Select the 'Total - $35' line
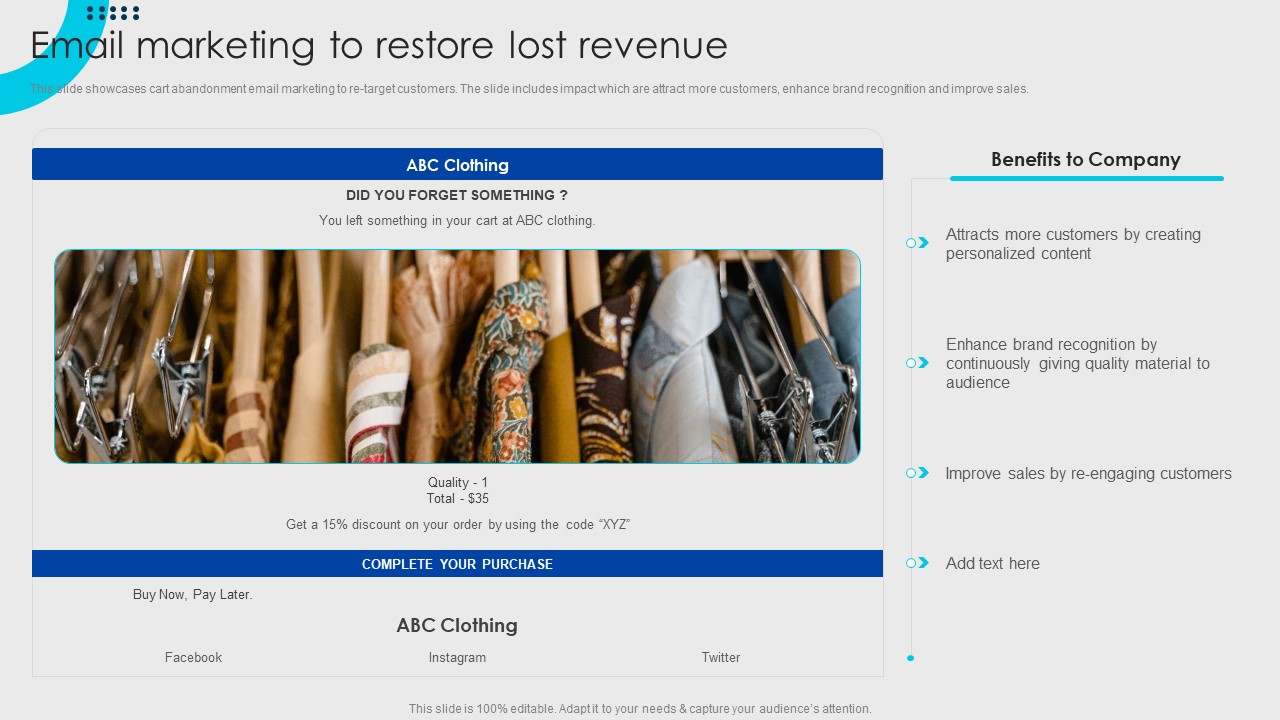The height and width of the screenshot is (720, 1280). point(458,498)
